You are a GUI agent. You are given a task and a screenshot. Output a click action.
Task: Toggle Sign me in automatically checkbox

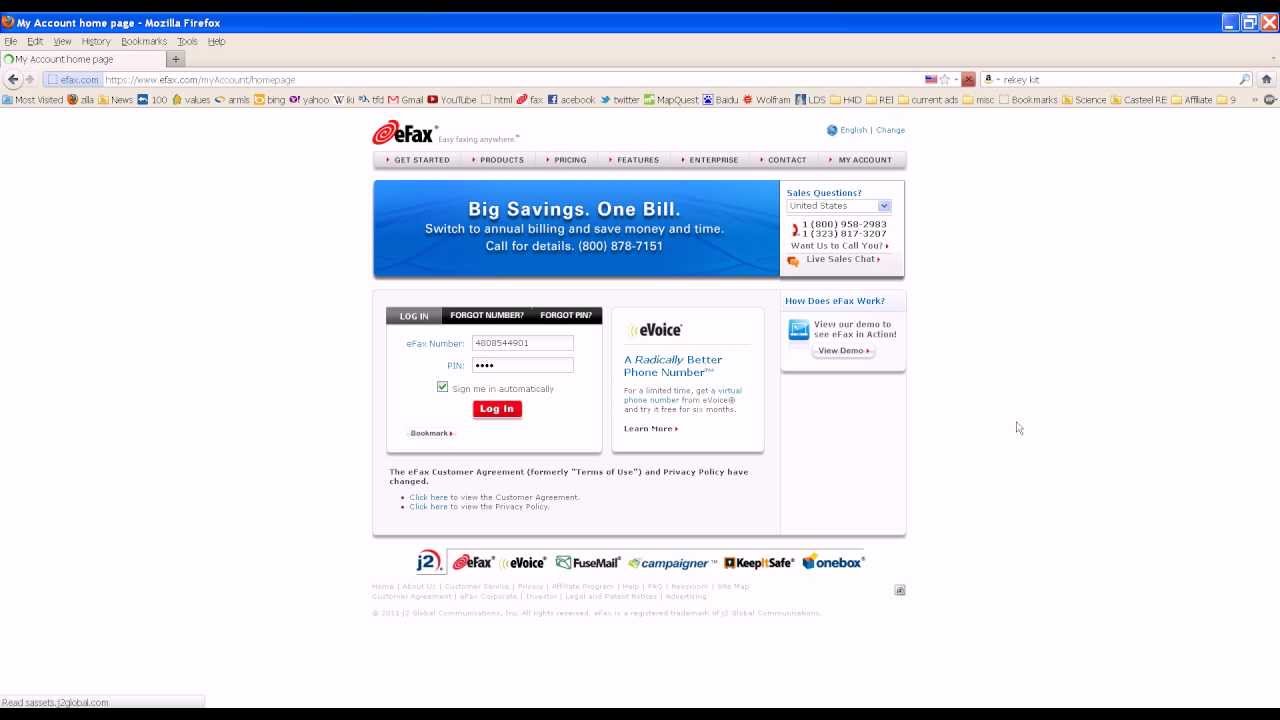click(x=443, y=387)
